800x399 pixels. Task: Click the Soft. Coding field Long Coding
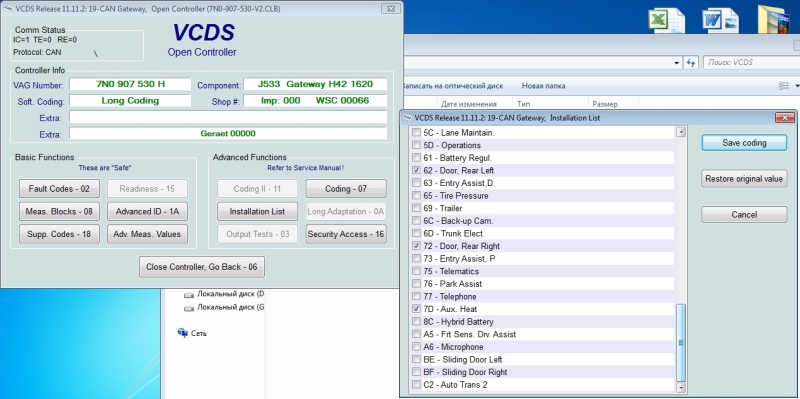130,101
